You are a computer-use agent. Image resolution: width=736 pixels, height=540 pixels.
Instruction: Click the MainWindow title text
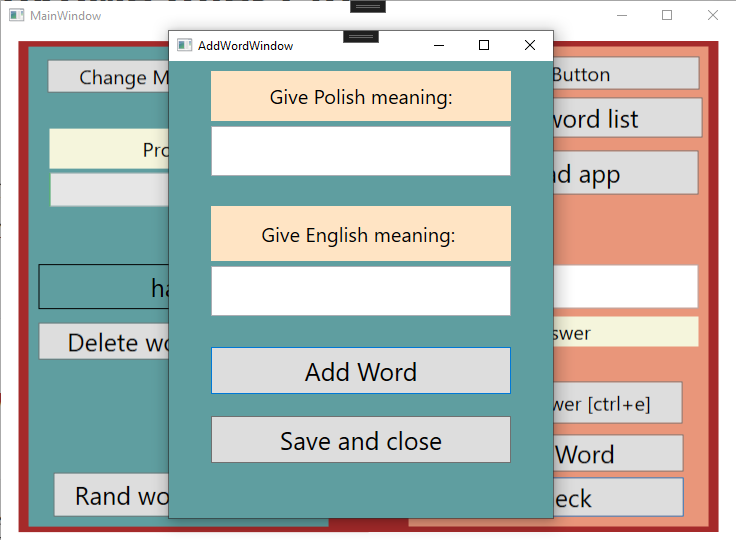65,16
